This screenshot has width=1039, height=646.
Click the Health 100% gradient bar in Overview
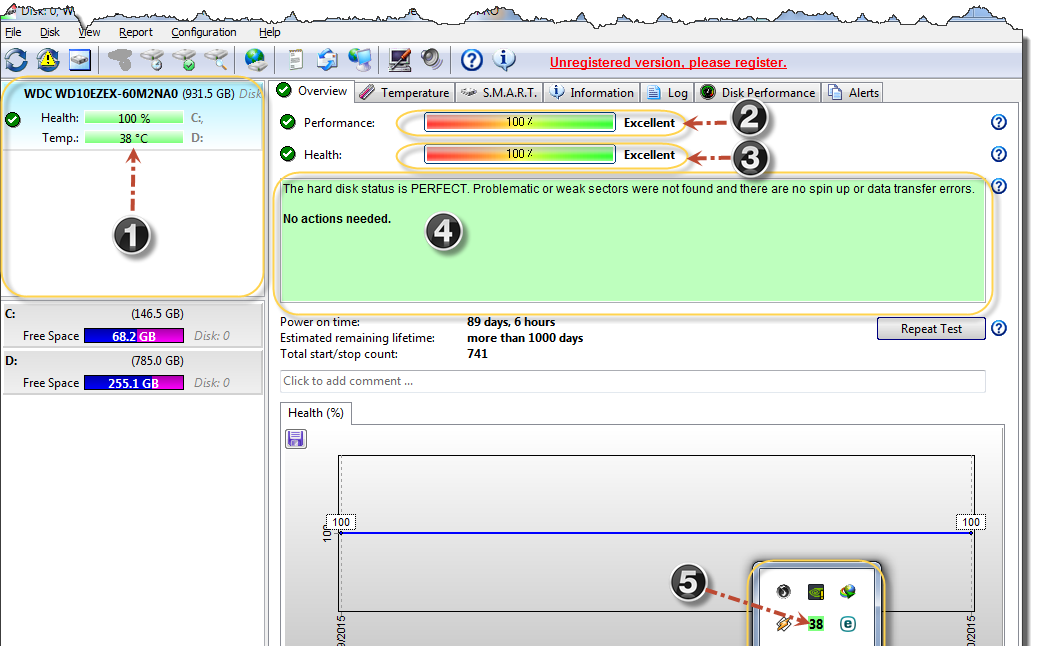(x=519, y=155)
